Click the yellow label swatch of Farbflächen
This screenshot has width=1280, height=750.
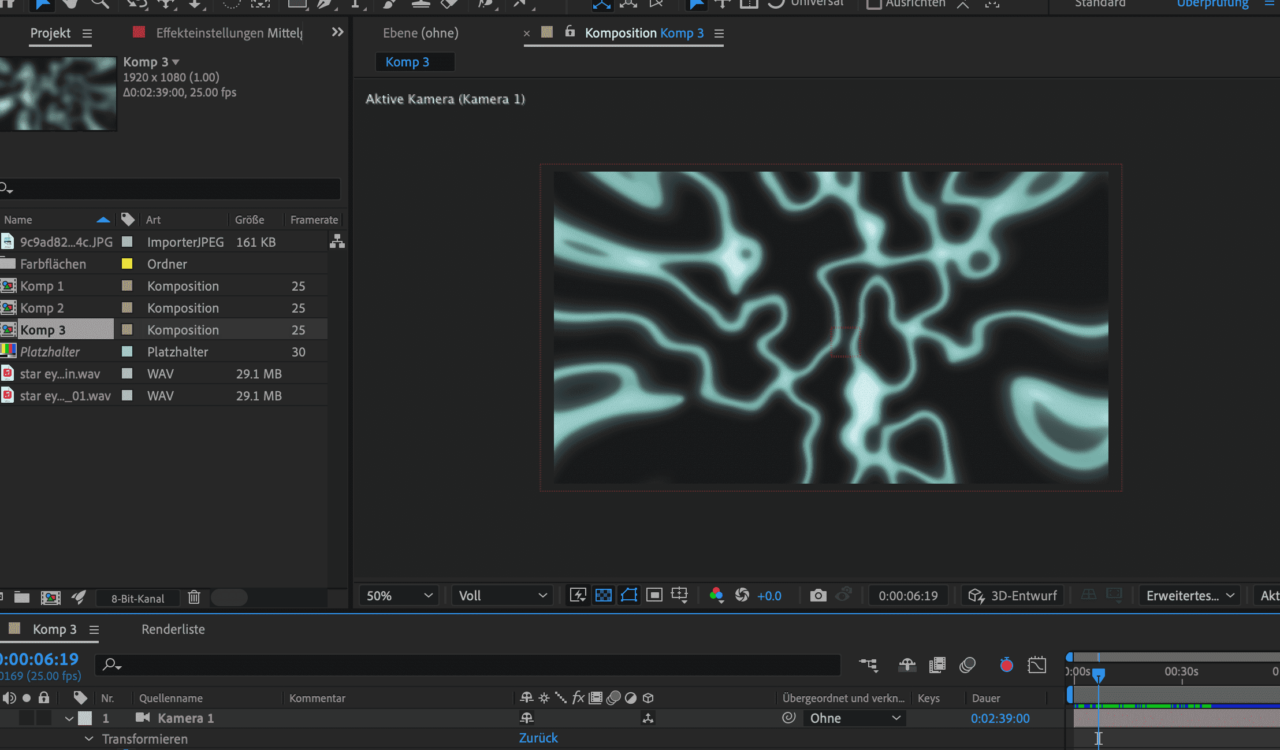pyautogui.click(x=127, y=264)
